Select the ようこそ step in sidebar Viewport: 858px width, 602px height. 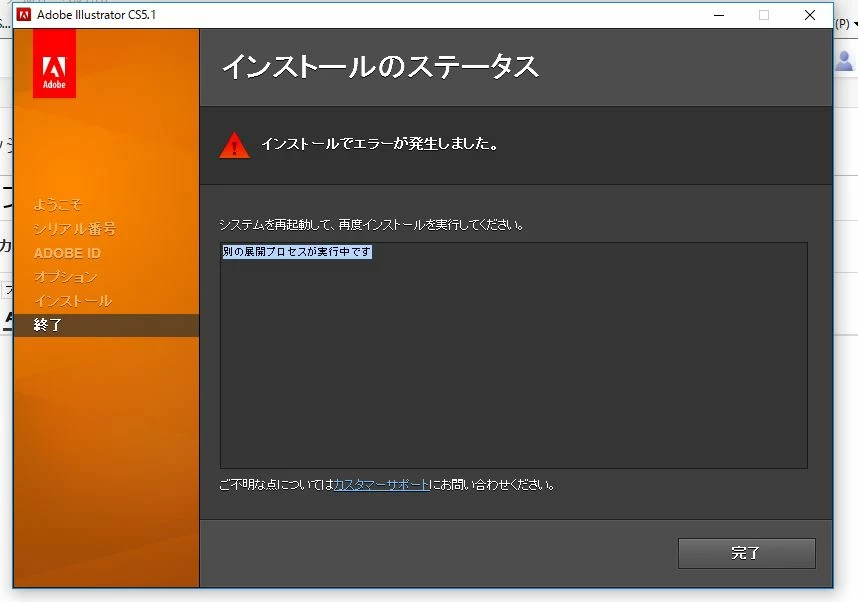(x=57, y=204)
